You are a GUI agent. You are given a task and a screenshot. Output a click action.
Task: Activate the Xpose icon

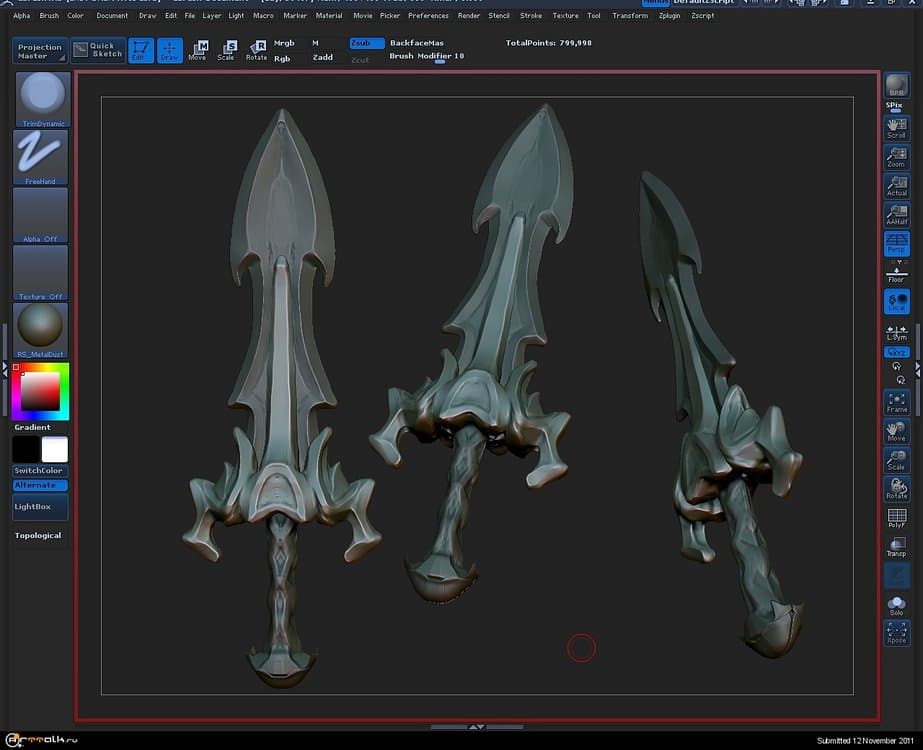896,632
